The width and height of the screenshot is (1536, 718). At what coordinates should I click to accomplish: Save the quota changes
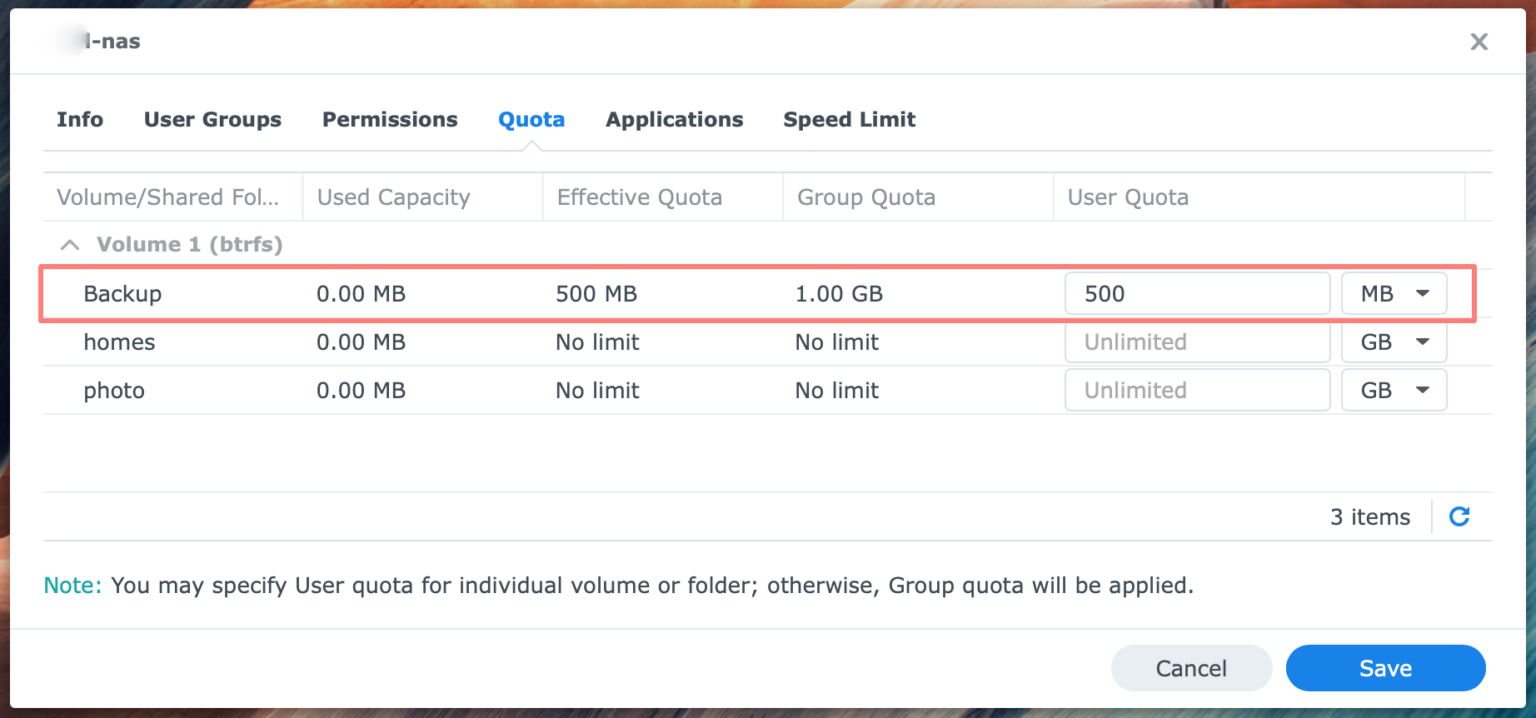coord(1385,668)
